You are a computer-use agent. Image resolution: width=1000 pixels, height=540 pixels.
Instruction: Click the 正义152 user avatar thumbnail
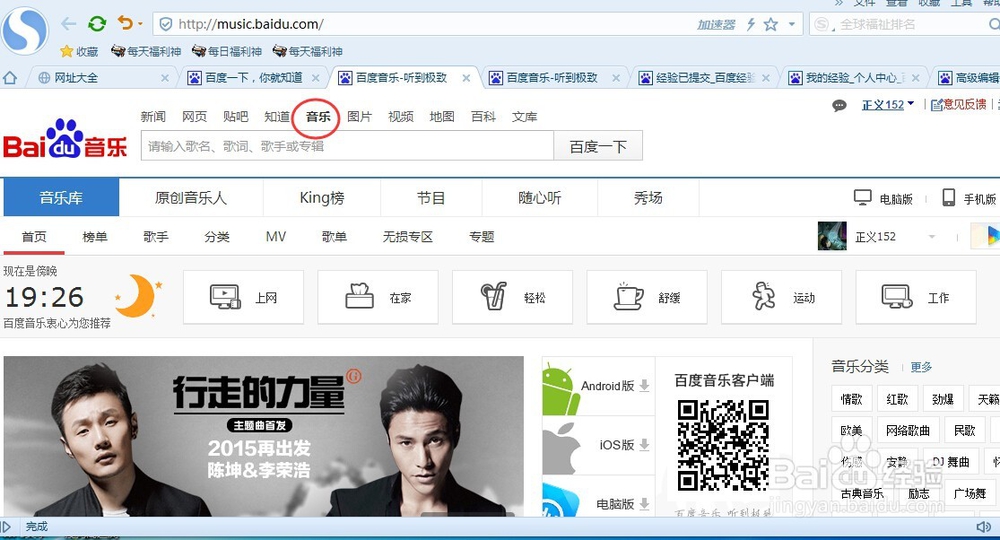[832, 236]
